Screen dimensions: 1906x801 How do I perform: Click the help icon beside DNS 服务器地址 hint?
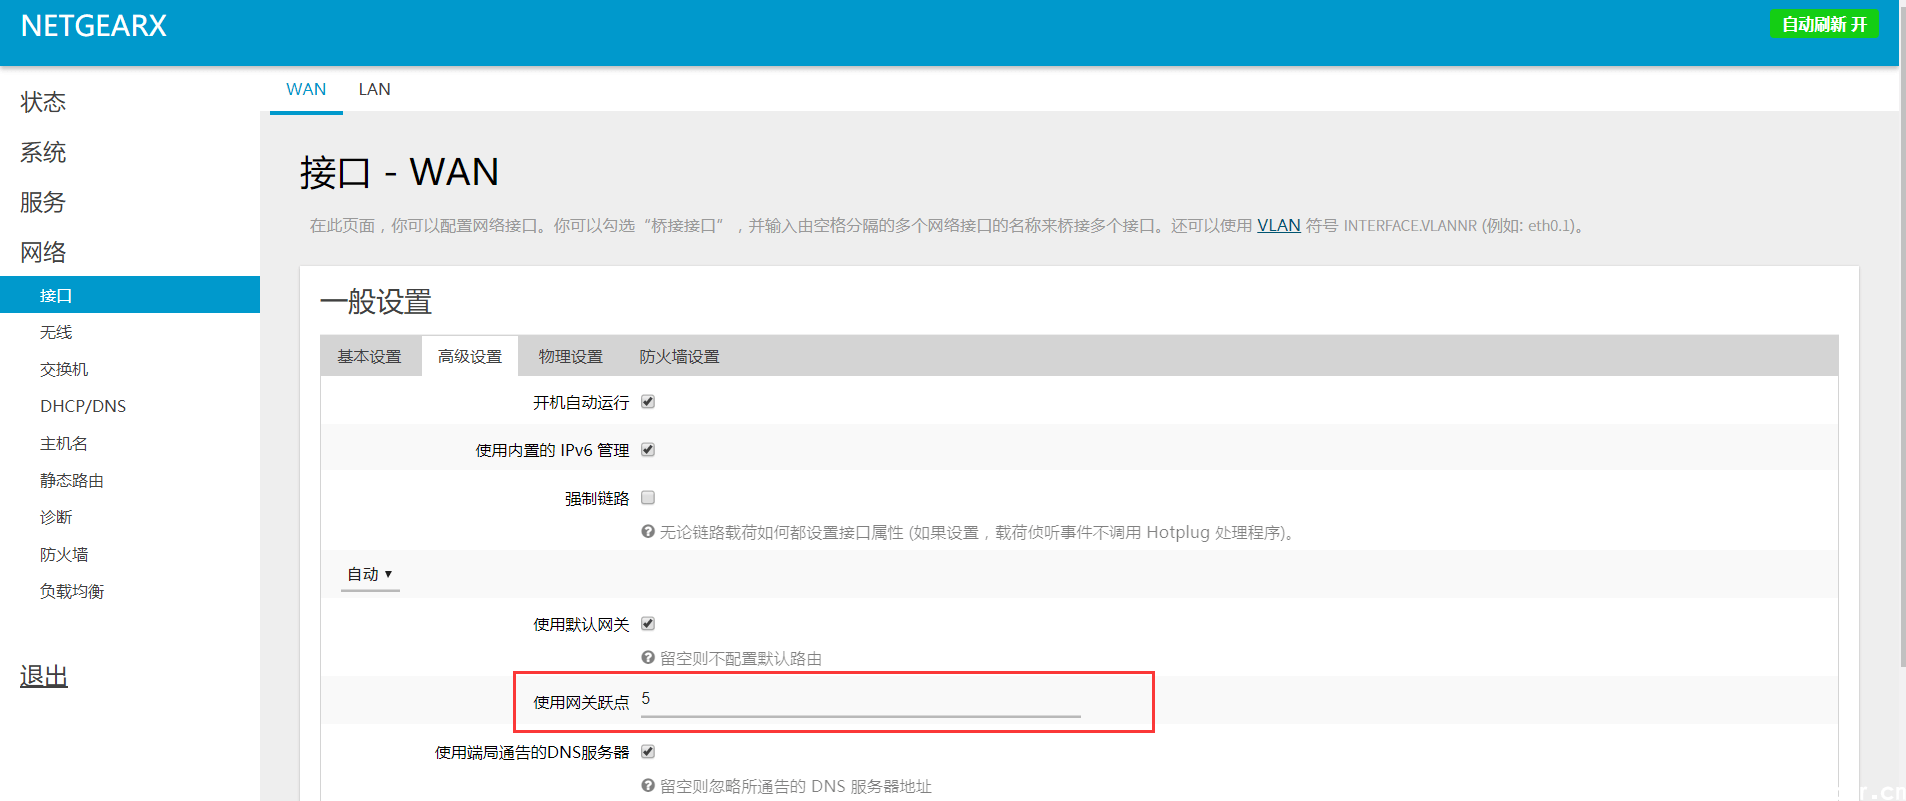648,786
